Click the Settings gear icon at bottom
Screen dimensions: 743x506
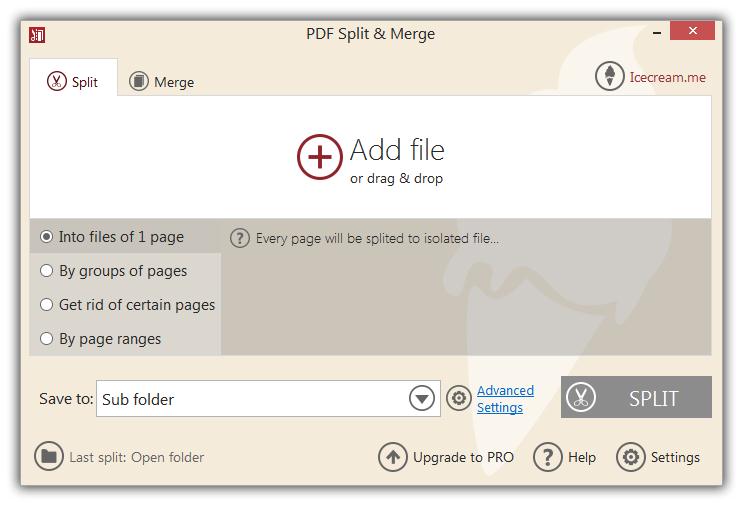(x=631, y=457)
